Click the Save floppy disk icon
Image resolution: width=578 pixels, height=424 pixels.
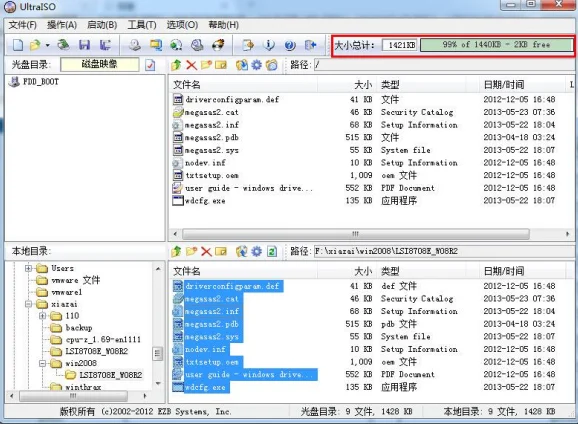pyautogui.click(x=84, y=45)
